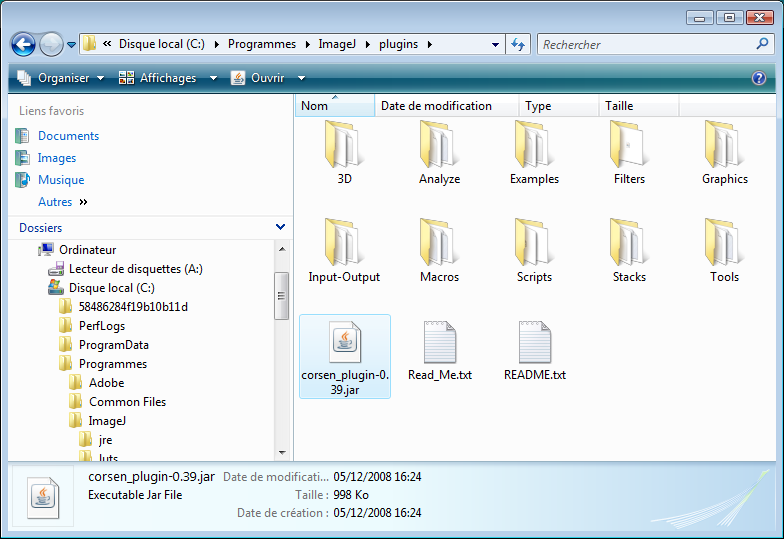Image resolution: width=784 pixels, height=539 pixels.
Task: Sort by Taille column header
Action: tap(638, 106)
